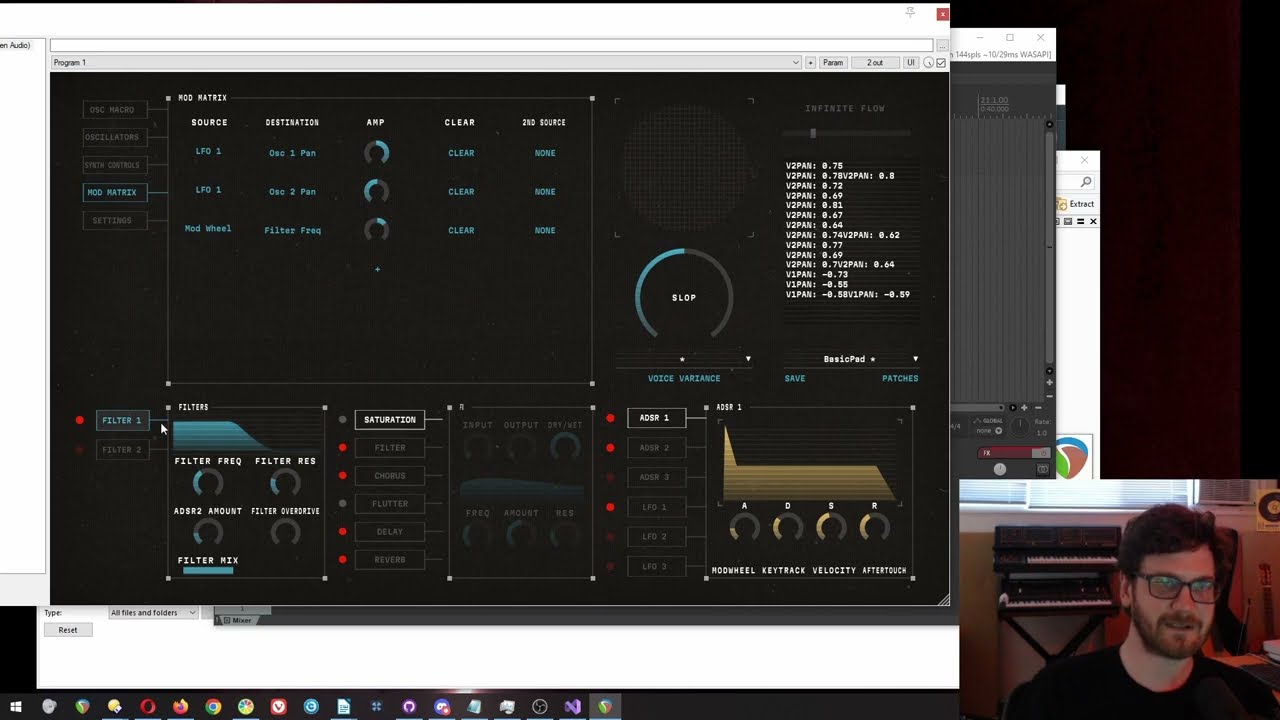1280x720 pixels.
Task: Toggle the Reverb effect enable light
Action: [343, 560]
